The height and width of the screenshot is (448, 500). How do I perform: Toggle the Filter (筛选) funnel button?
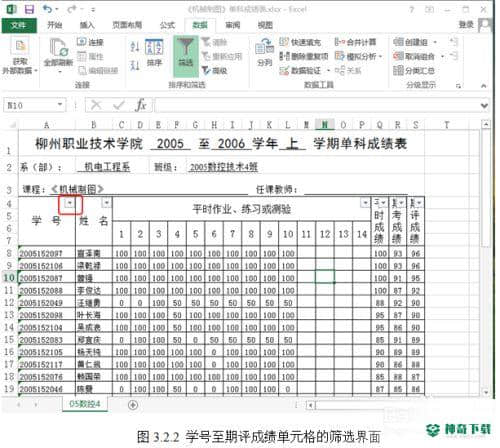(185, 56)
